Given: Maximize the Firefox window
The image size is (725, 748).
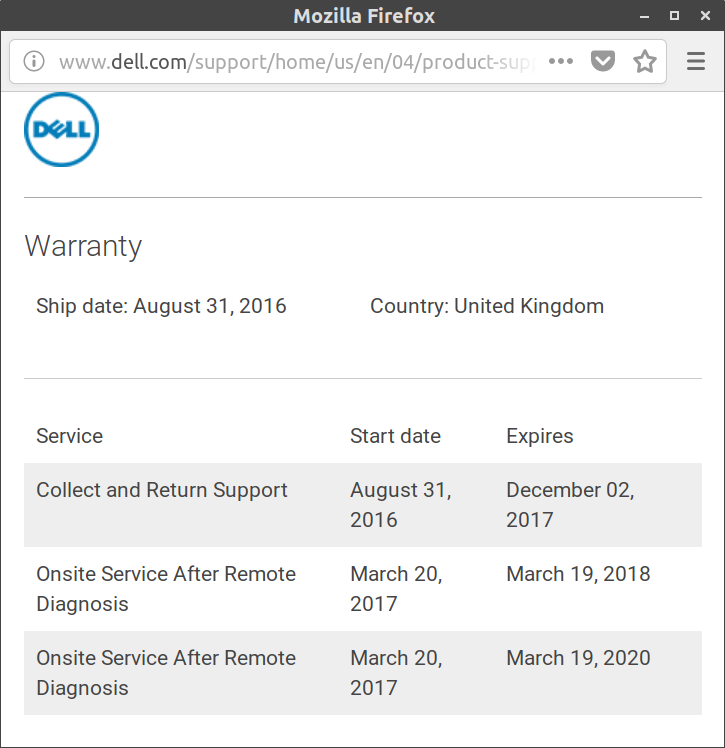Looking at the screenshot, I should [674, 16].
